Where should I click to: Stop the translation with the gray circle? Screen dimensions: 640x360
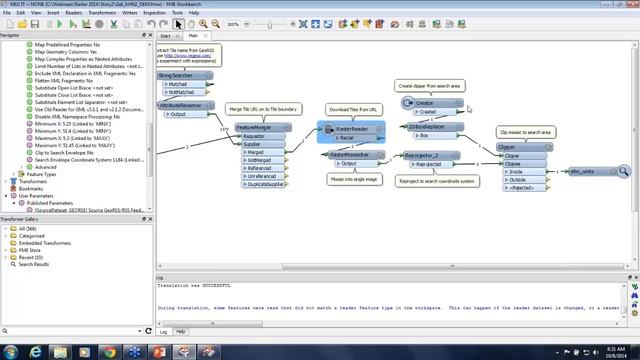point(99,24)
